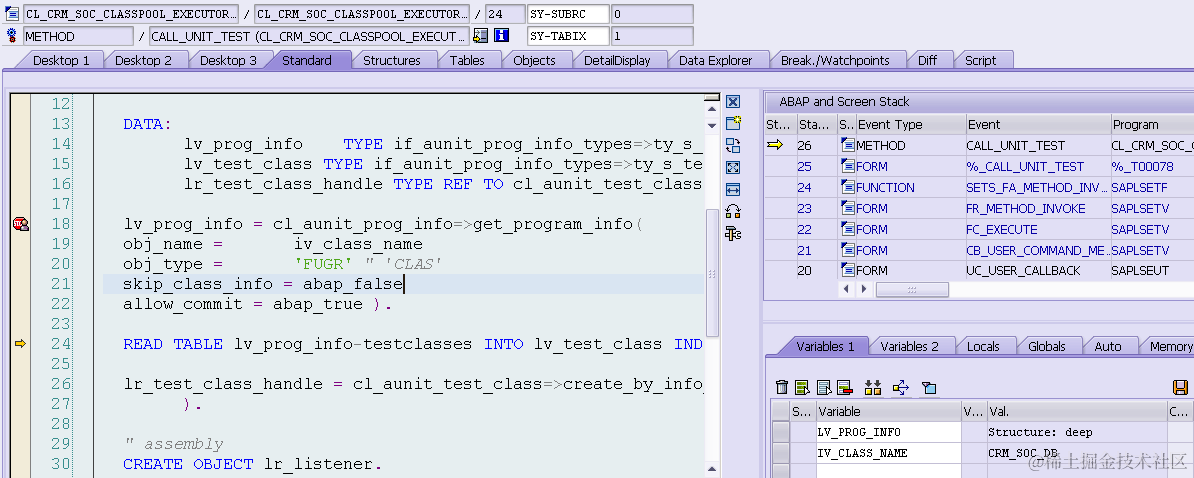The width and height of the screenshot is (1194, 478).
Task: Select the row selector for LV_PROG_INFO
Action: 781,432
